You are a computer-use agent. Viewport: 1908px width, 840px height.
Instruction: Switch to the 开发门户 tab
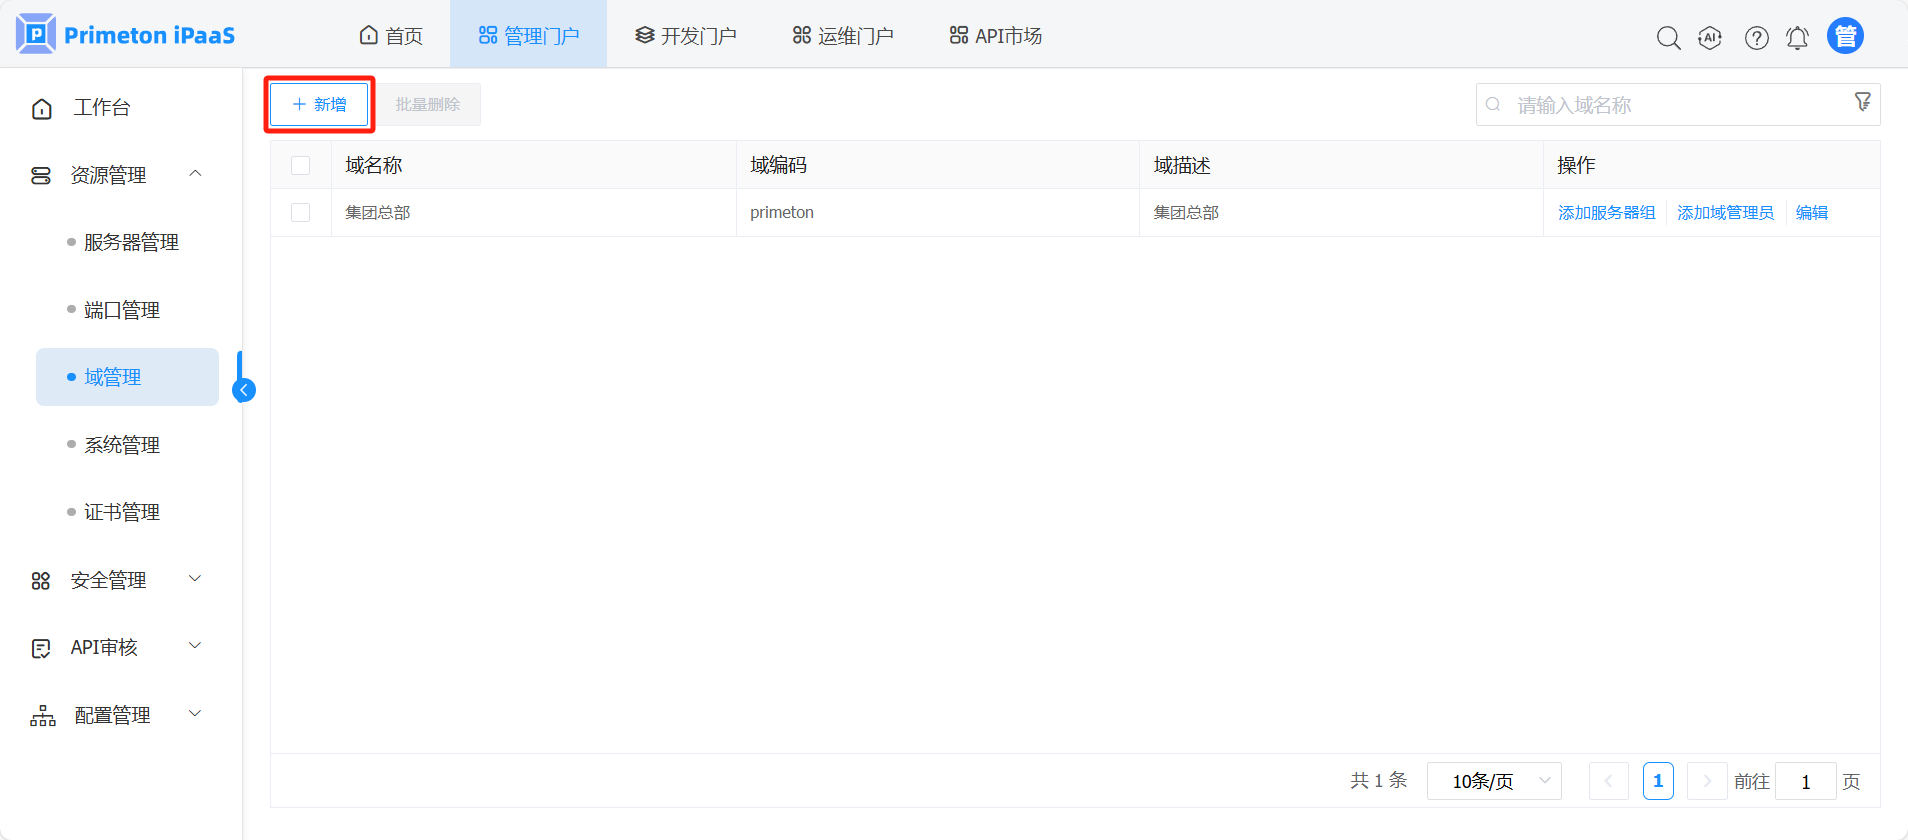pos(686,36)
